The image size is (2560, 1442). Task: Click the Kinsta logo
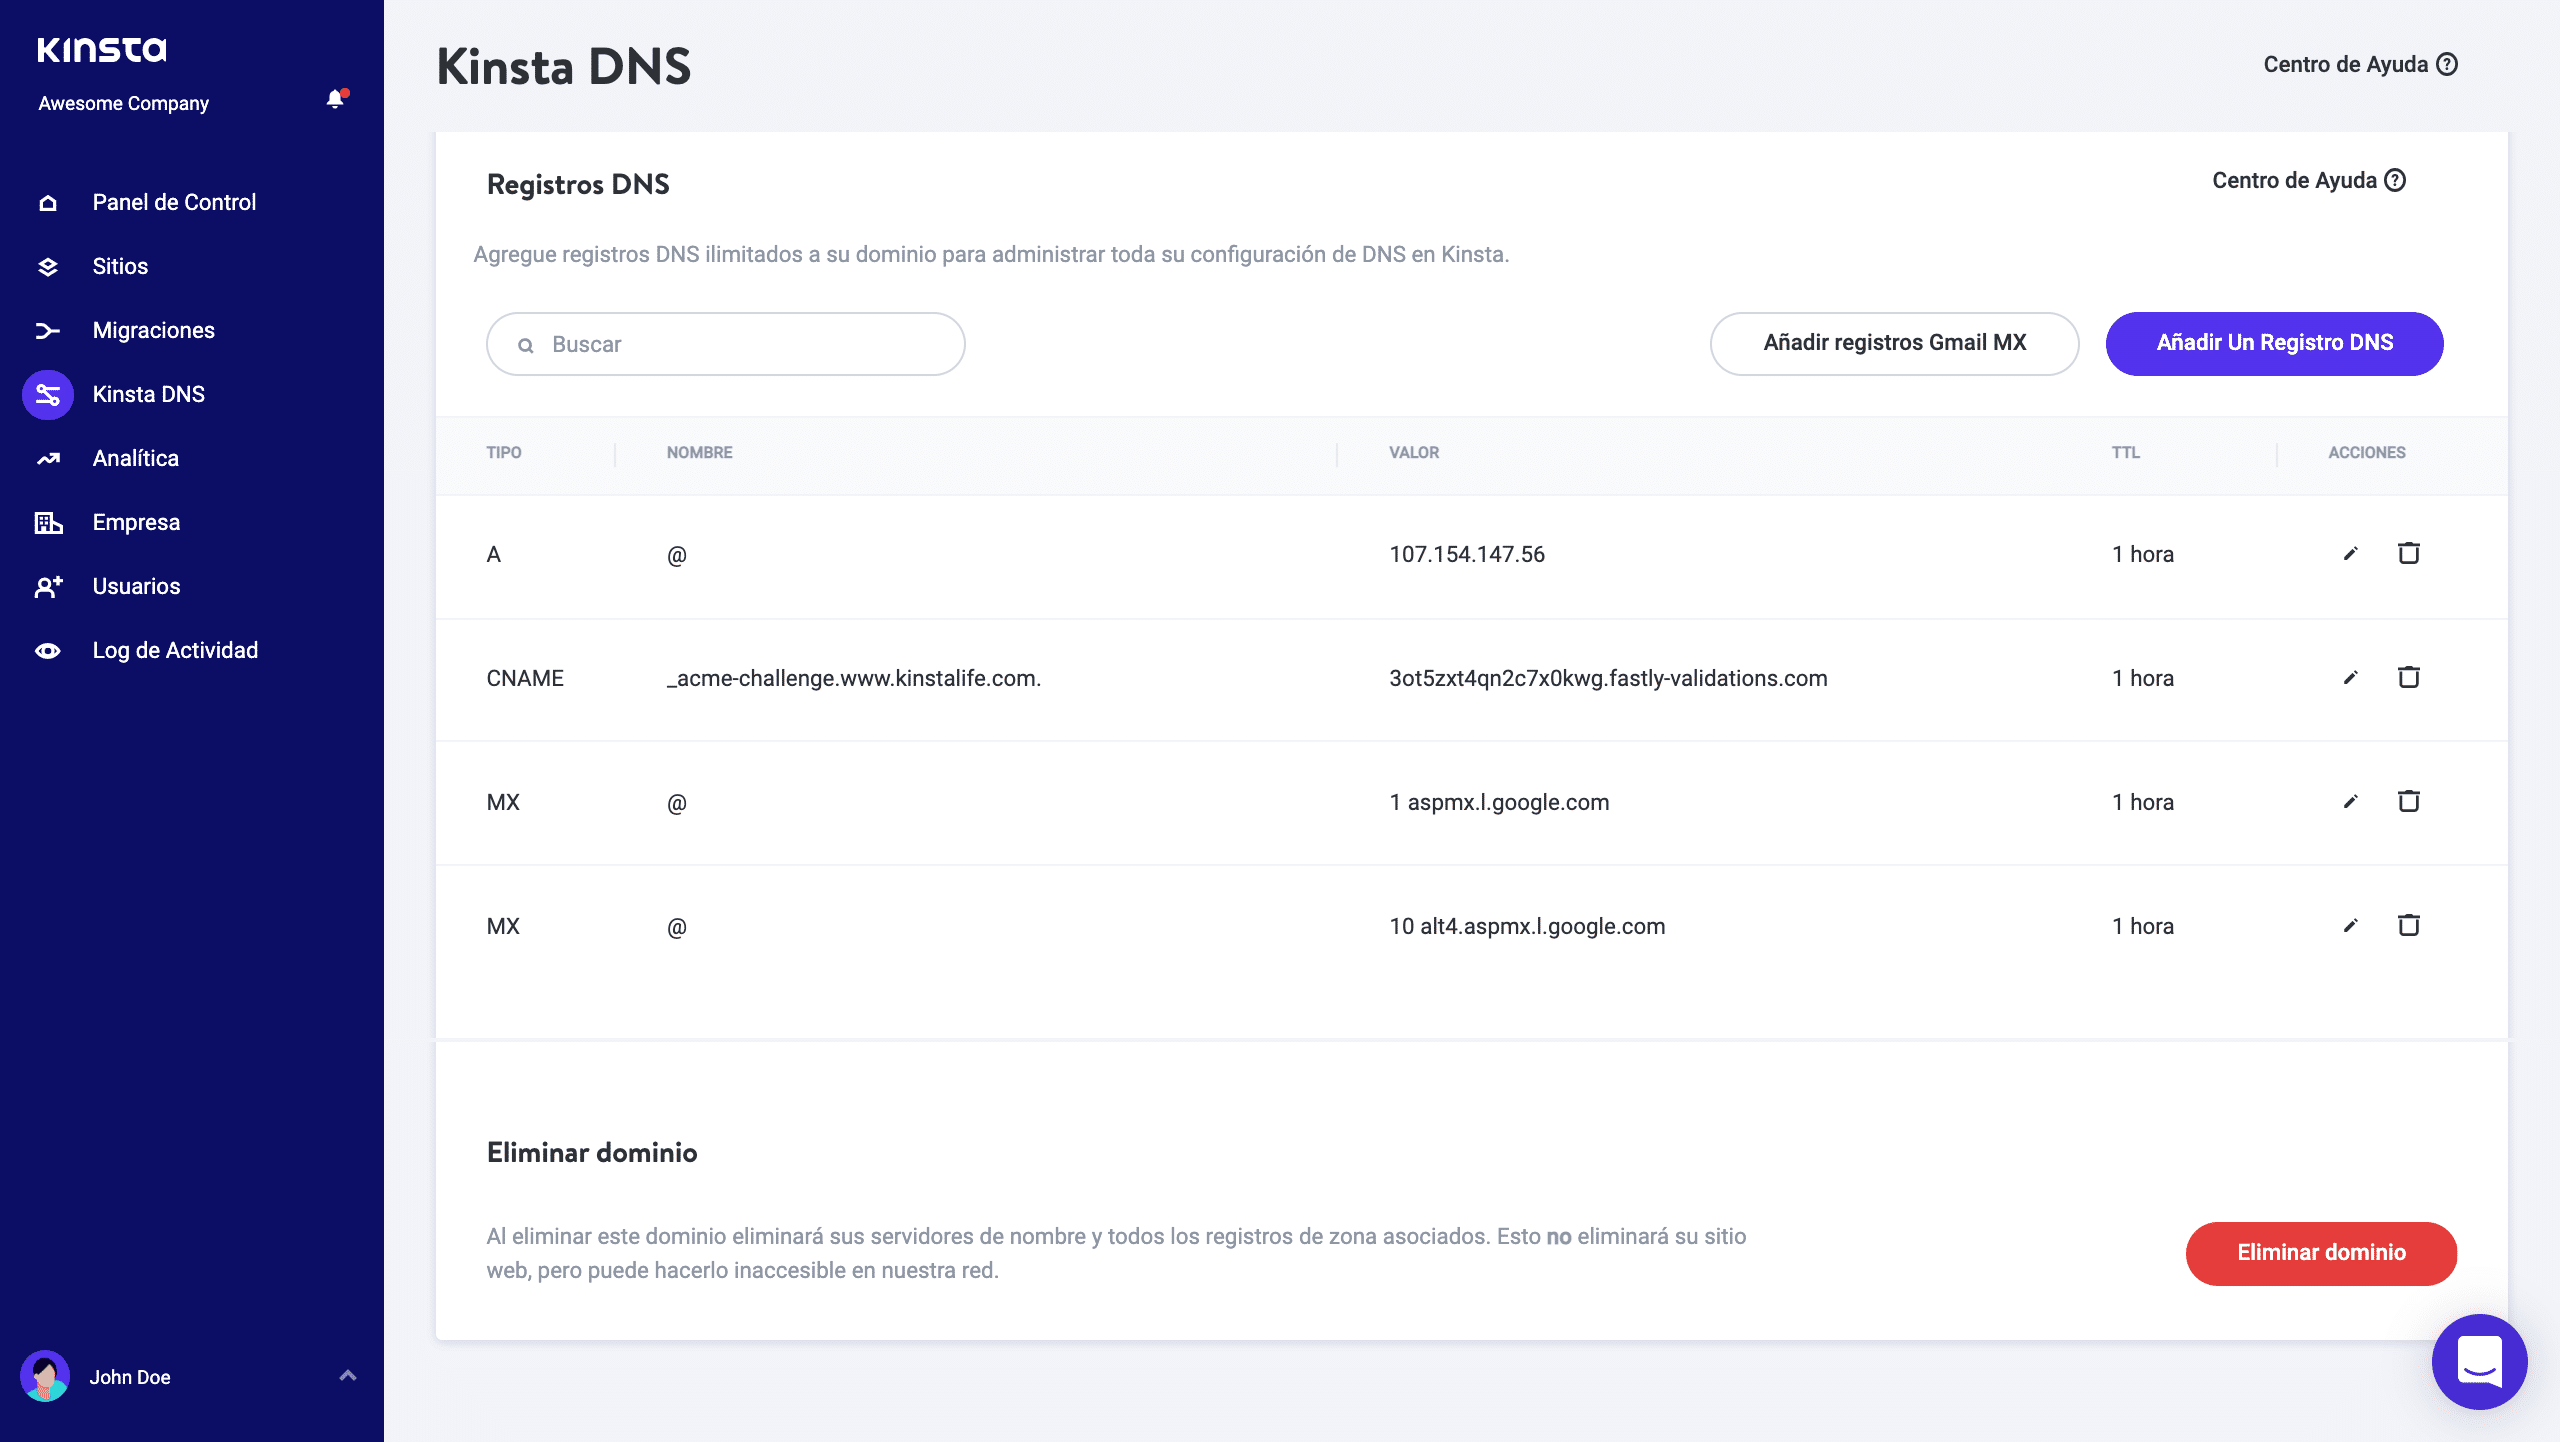click(x=101, y=48)
